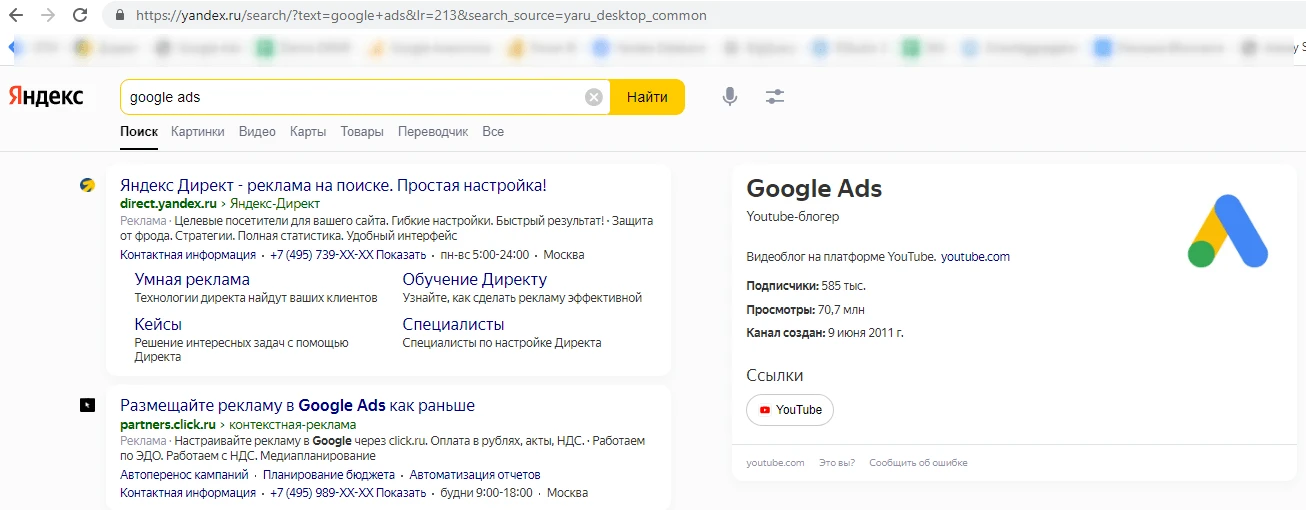Click the Google Ads logo image
The width and height of the screenshot is (1306, 510).
point(1227,231)
